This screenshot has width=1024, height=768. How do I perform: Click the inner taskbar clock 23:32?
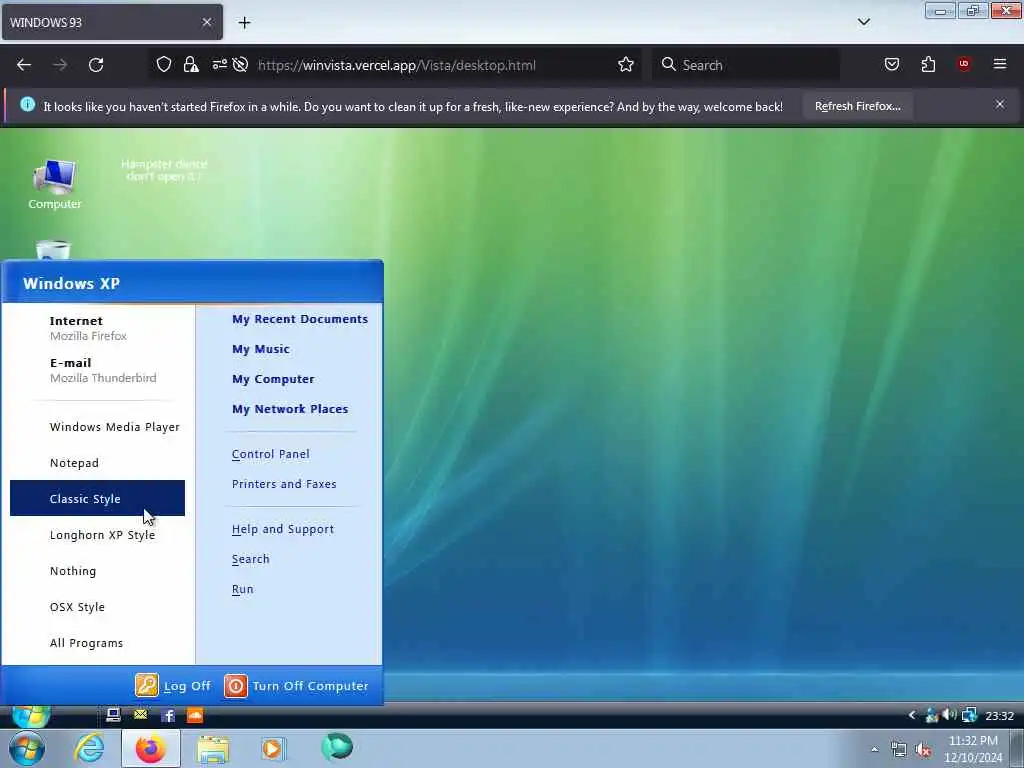(999, 716)
